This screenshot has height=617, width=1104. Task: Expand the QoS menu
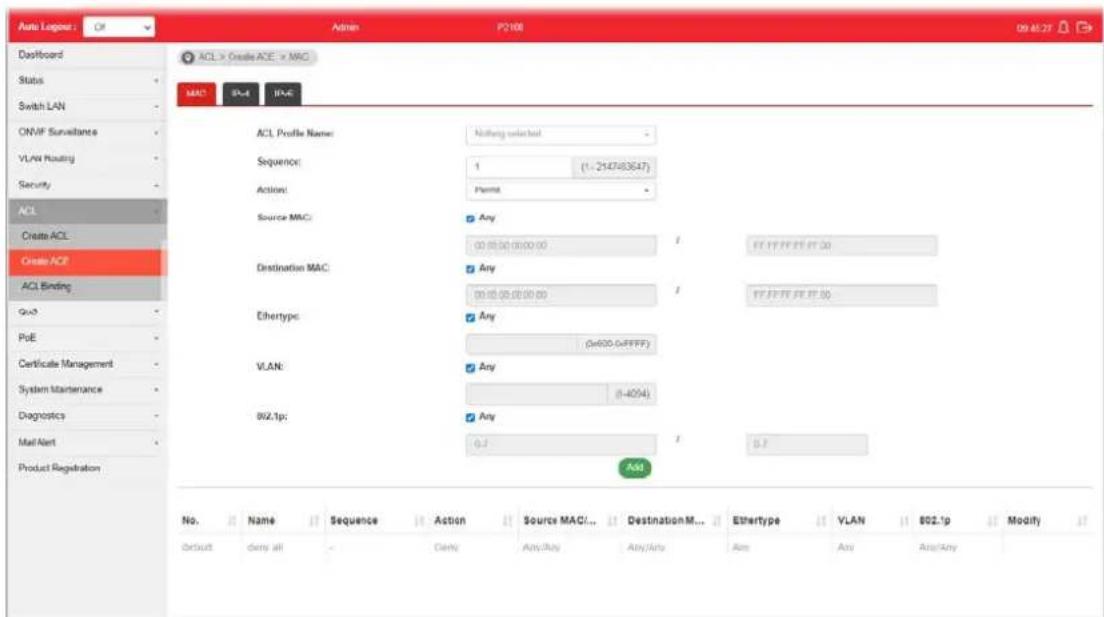pos(87,311)
